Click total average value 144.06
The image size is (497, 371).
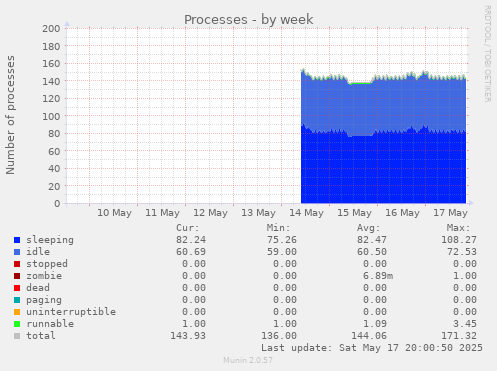[369, 336]
